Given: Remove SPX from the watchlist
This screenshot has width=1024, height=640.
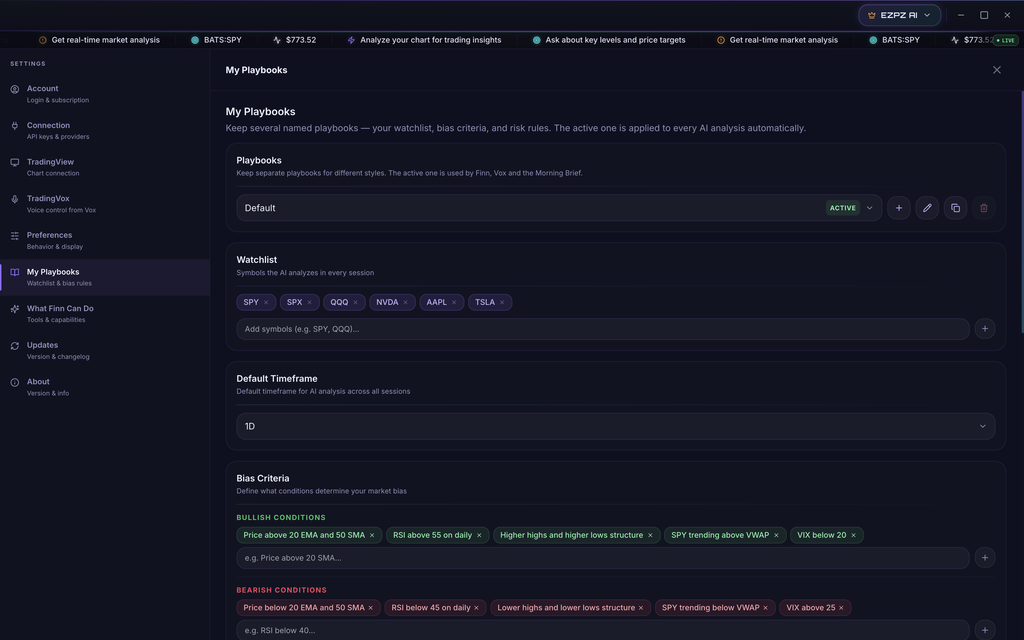Looking at the screenshot, I should (x=310, y=302).
